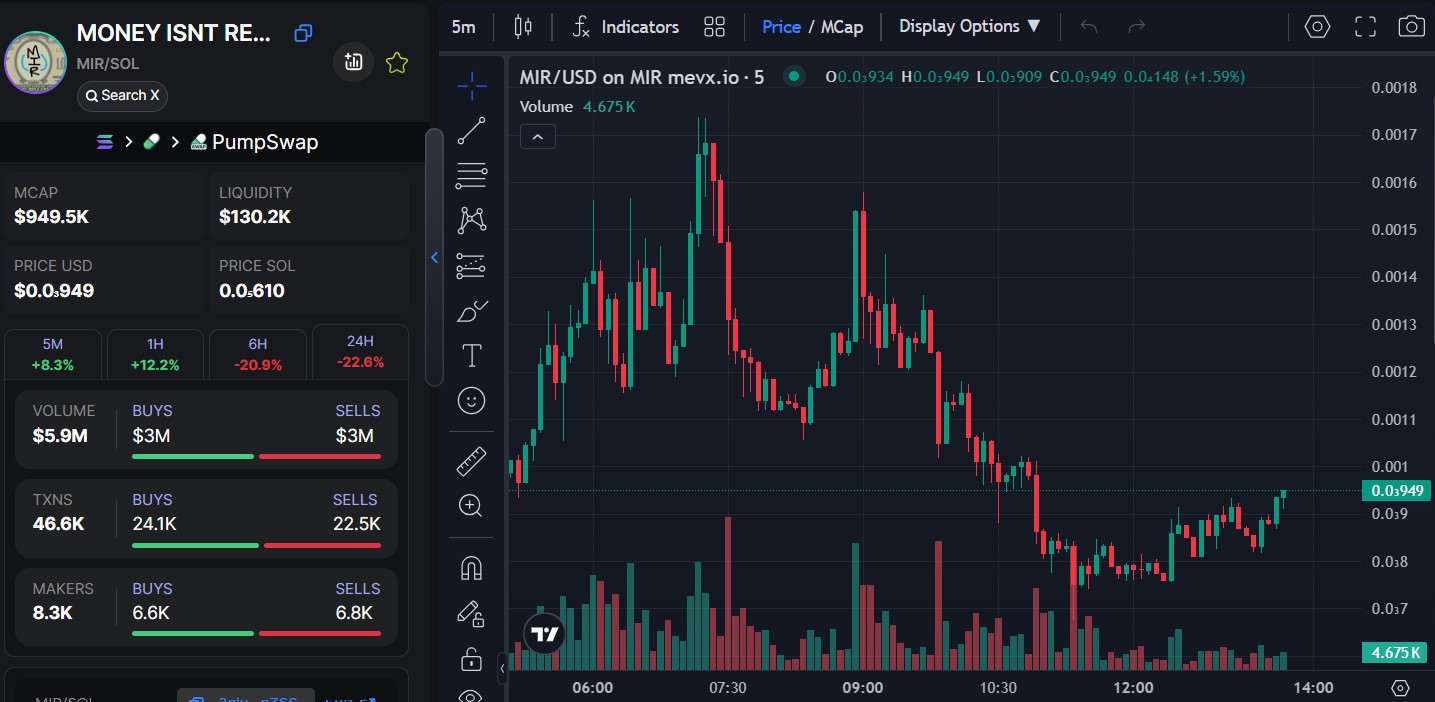Open Display Options dropdown
1435x702 pixels.
click(969, 27)
